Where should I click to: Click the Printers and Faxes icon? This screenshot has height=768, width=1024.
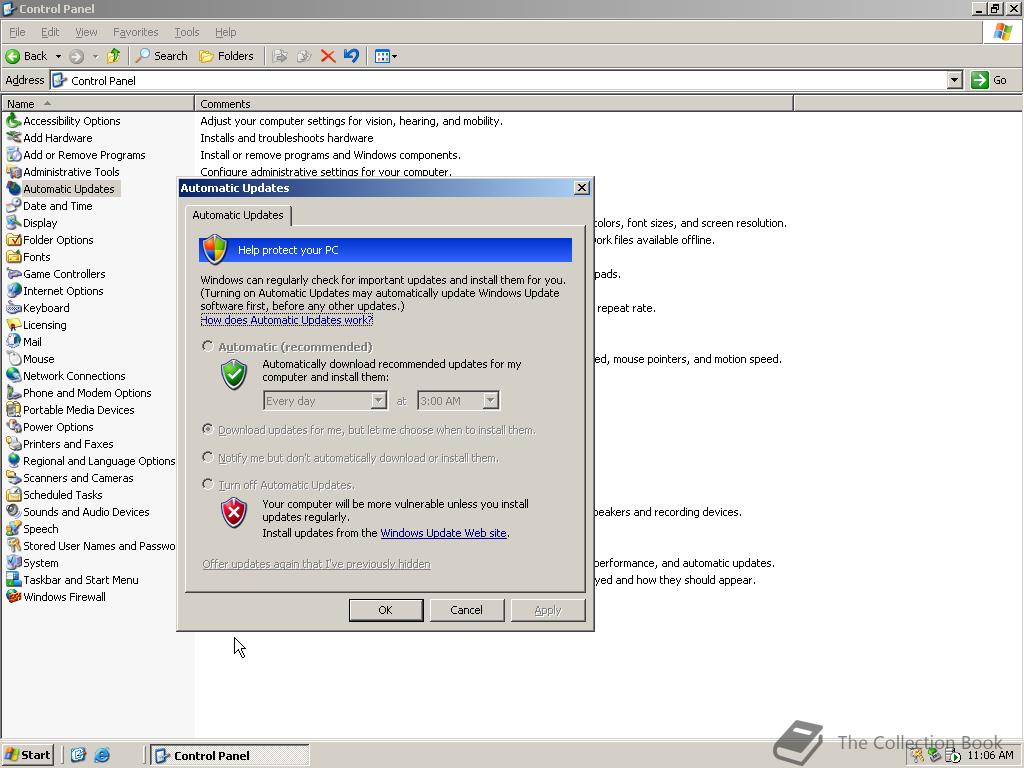coord(13,443)
